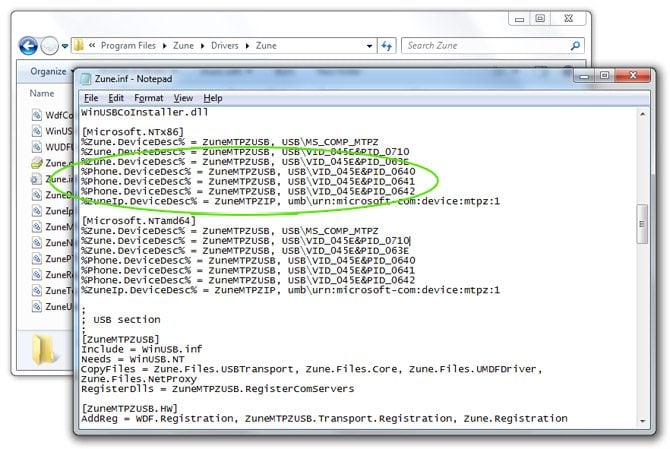
Task: Open Notepad's Help menu
Action: tap(212, 98)
